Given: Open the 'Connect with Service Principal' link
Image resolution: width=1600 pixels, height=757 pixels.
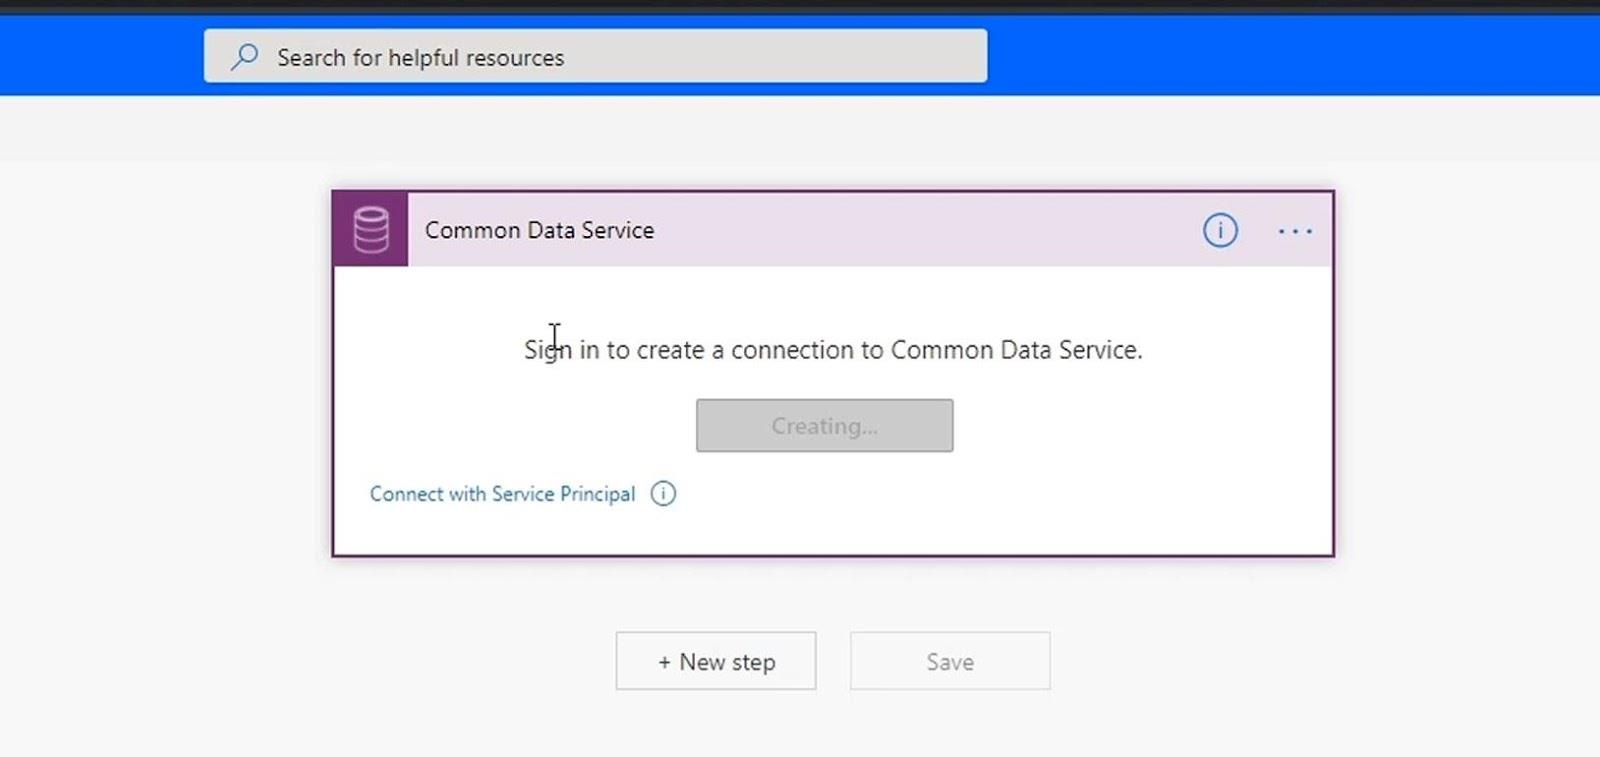Looking at the screenshot, I should coord(502,494).
